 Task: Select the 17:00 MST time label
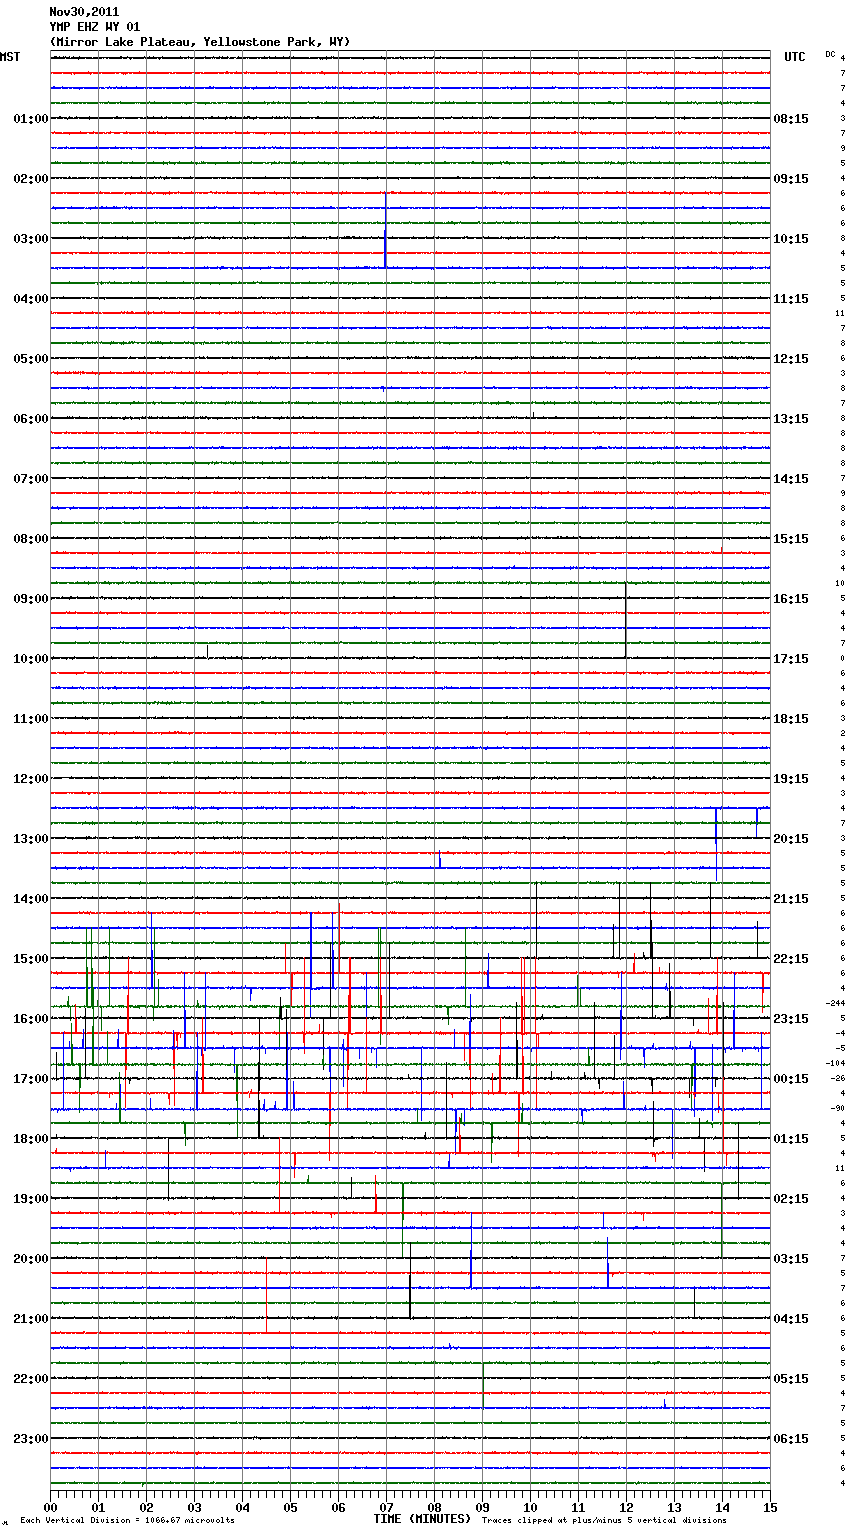[x=30, y=1079]
